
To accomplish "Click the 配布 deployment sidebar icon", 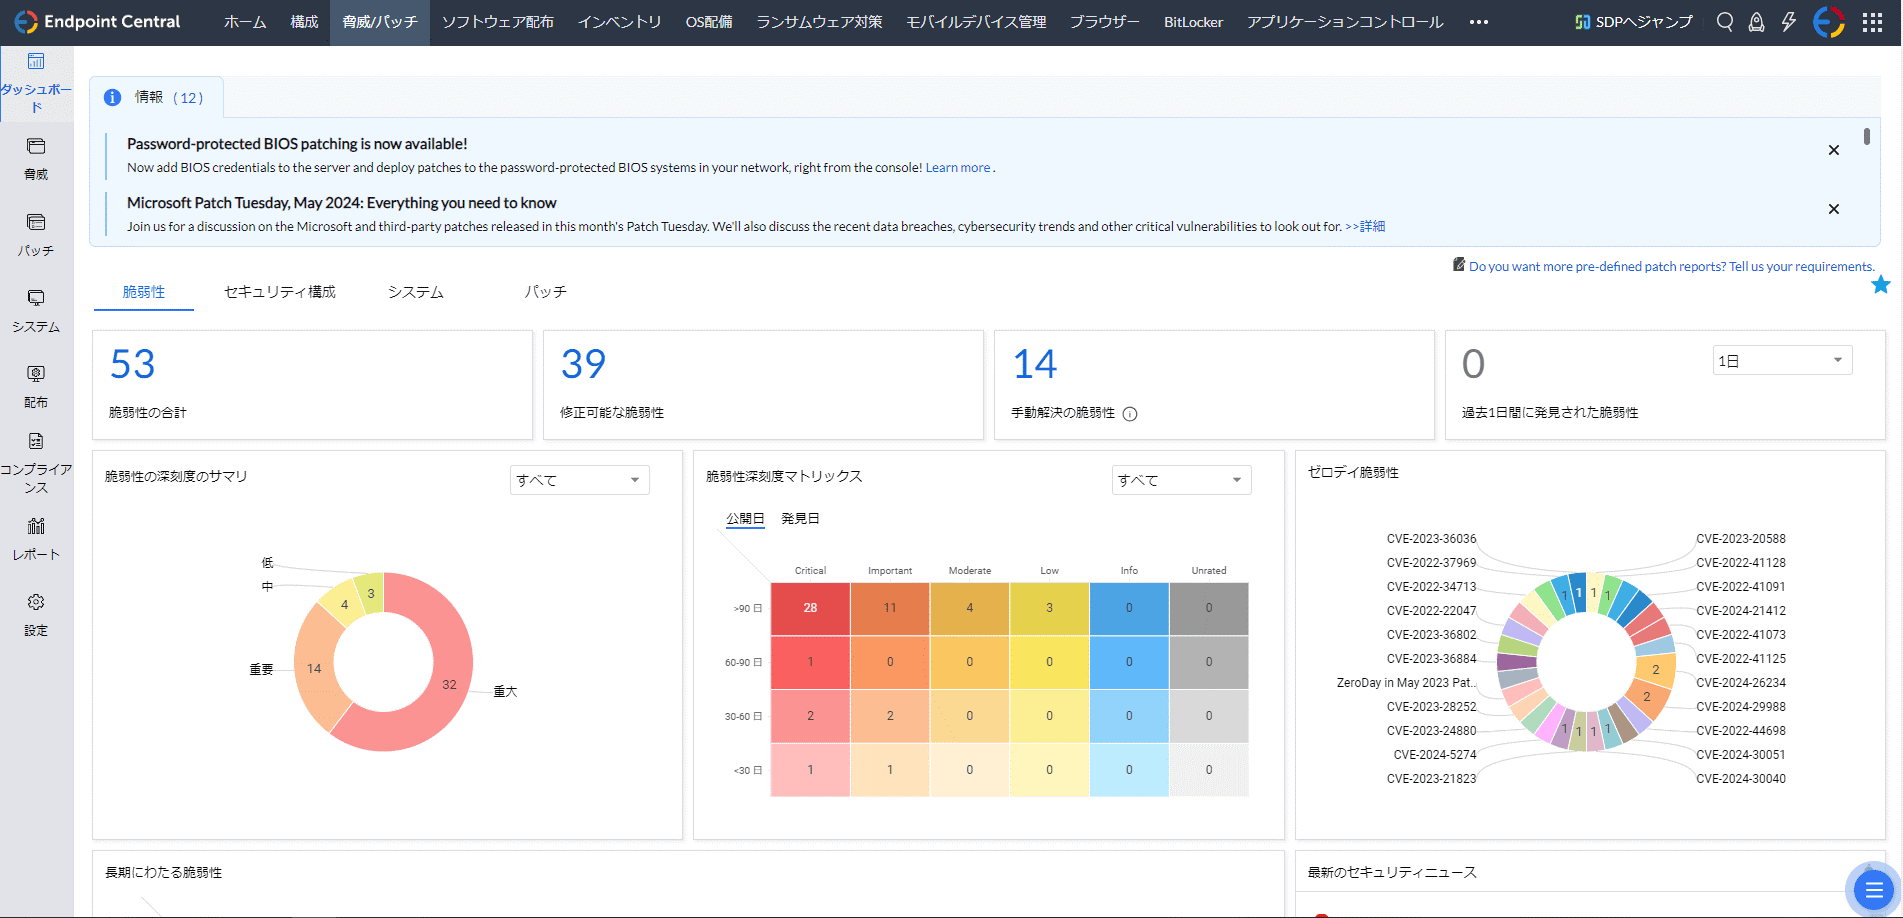I will [x=36, y=375].
